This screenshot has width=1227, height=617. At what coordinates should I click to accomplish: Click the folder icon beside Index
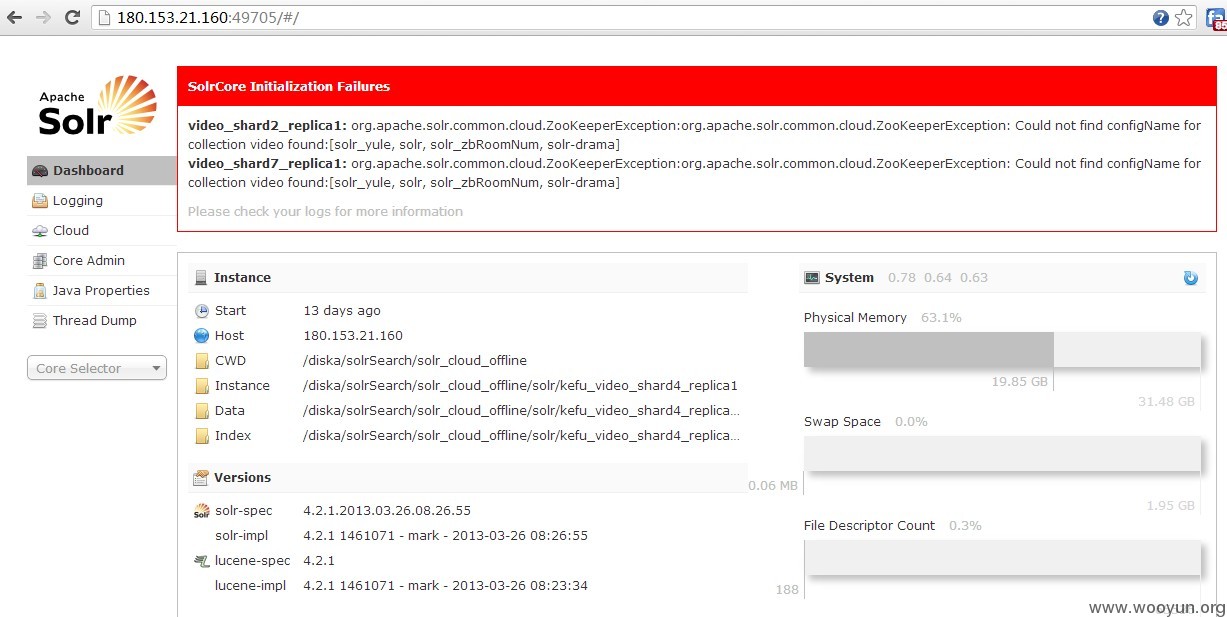pos(202,436)
